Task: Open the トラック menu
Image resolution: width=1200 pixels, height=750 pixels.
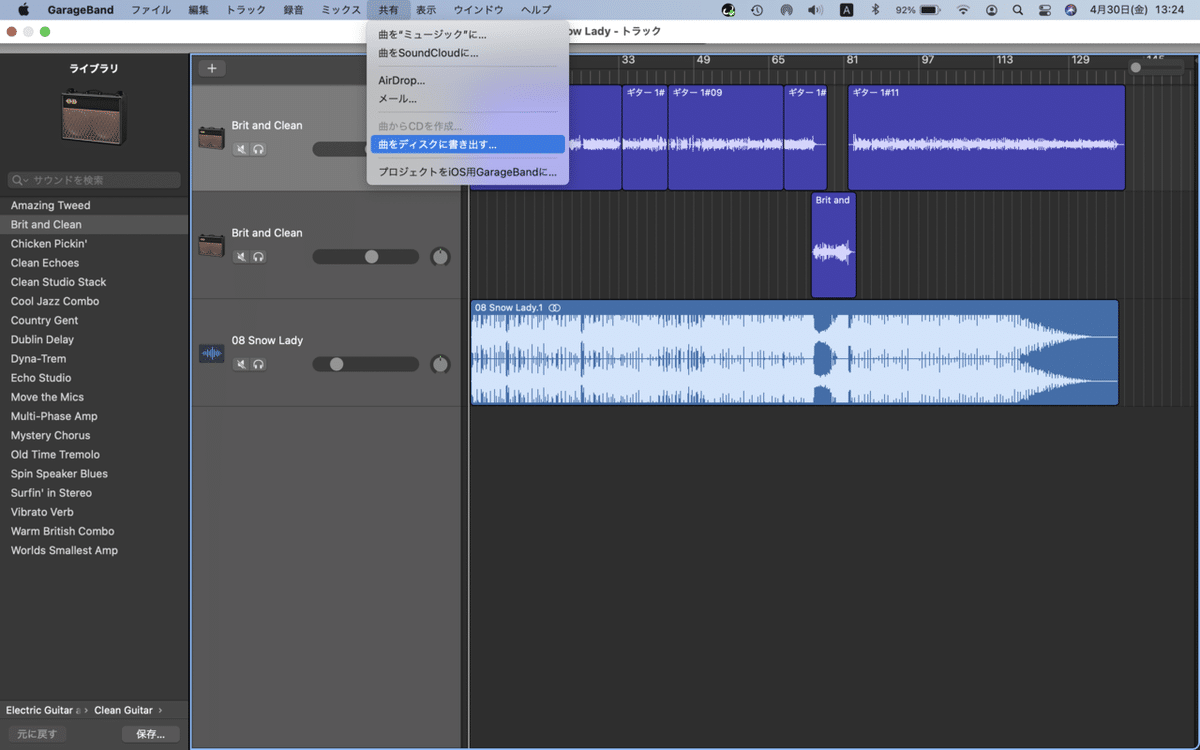Action: click(x=246, y=10)
